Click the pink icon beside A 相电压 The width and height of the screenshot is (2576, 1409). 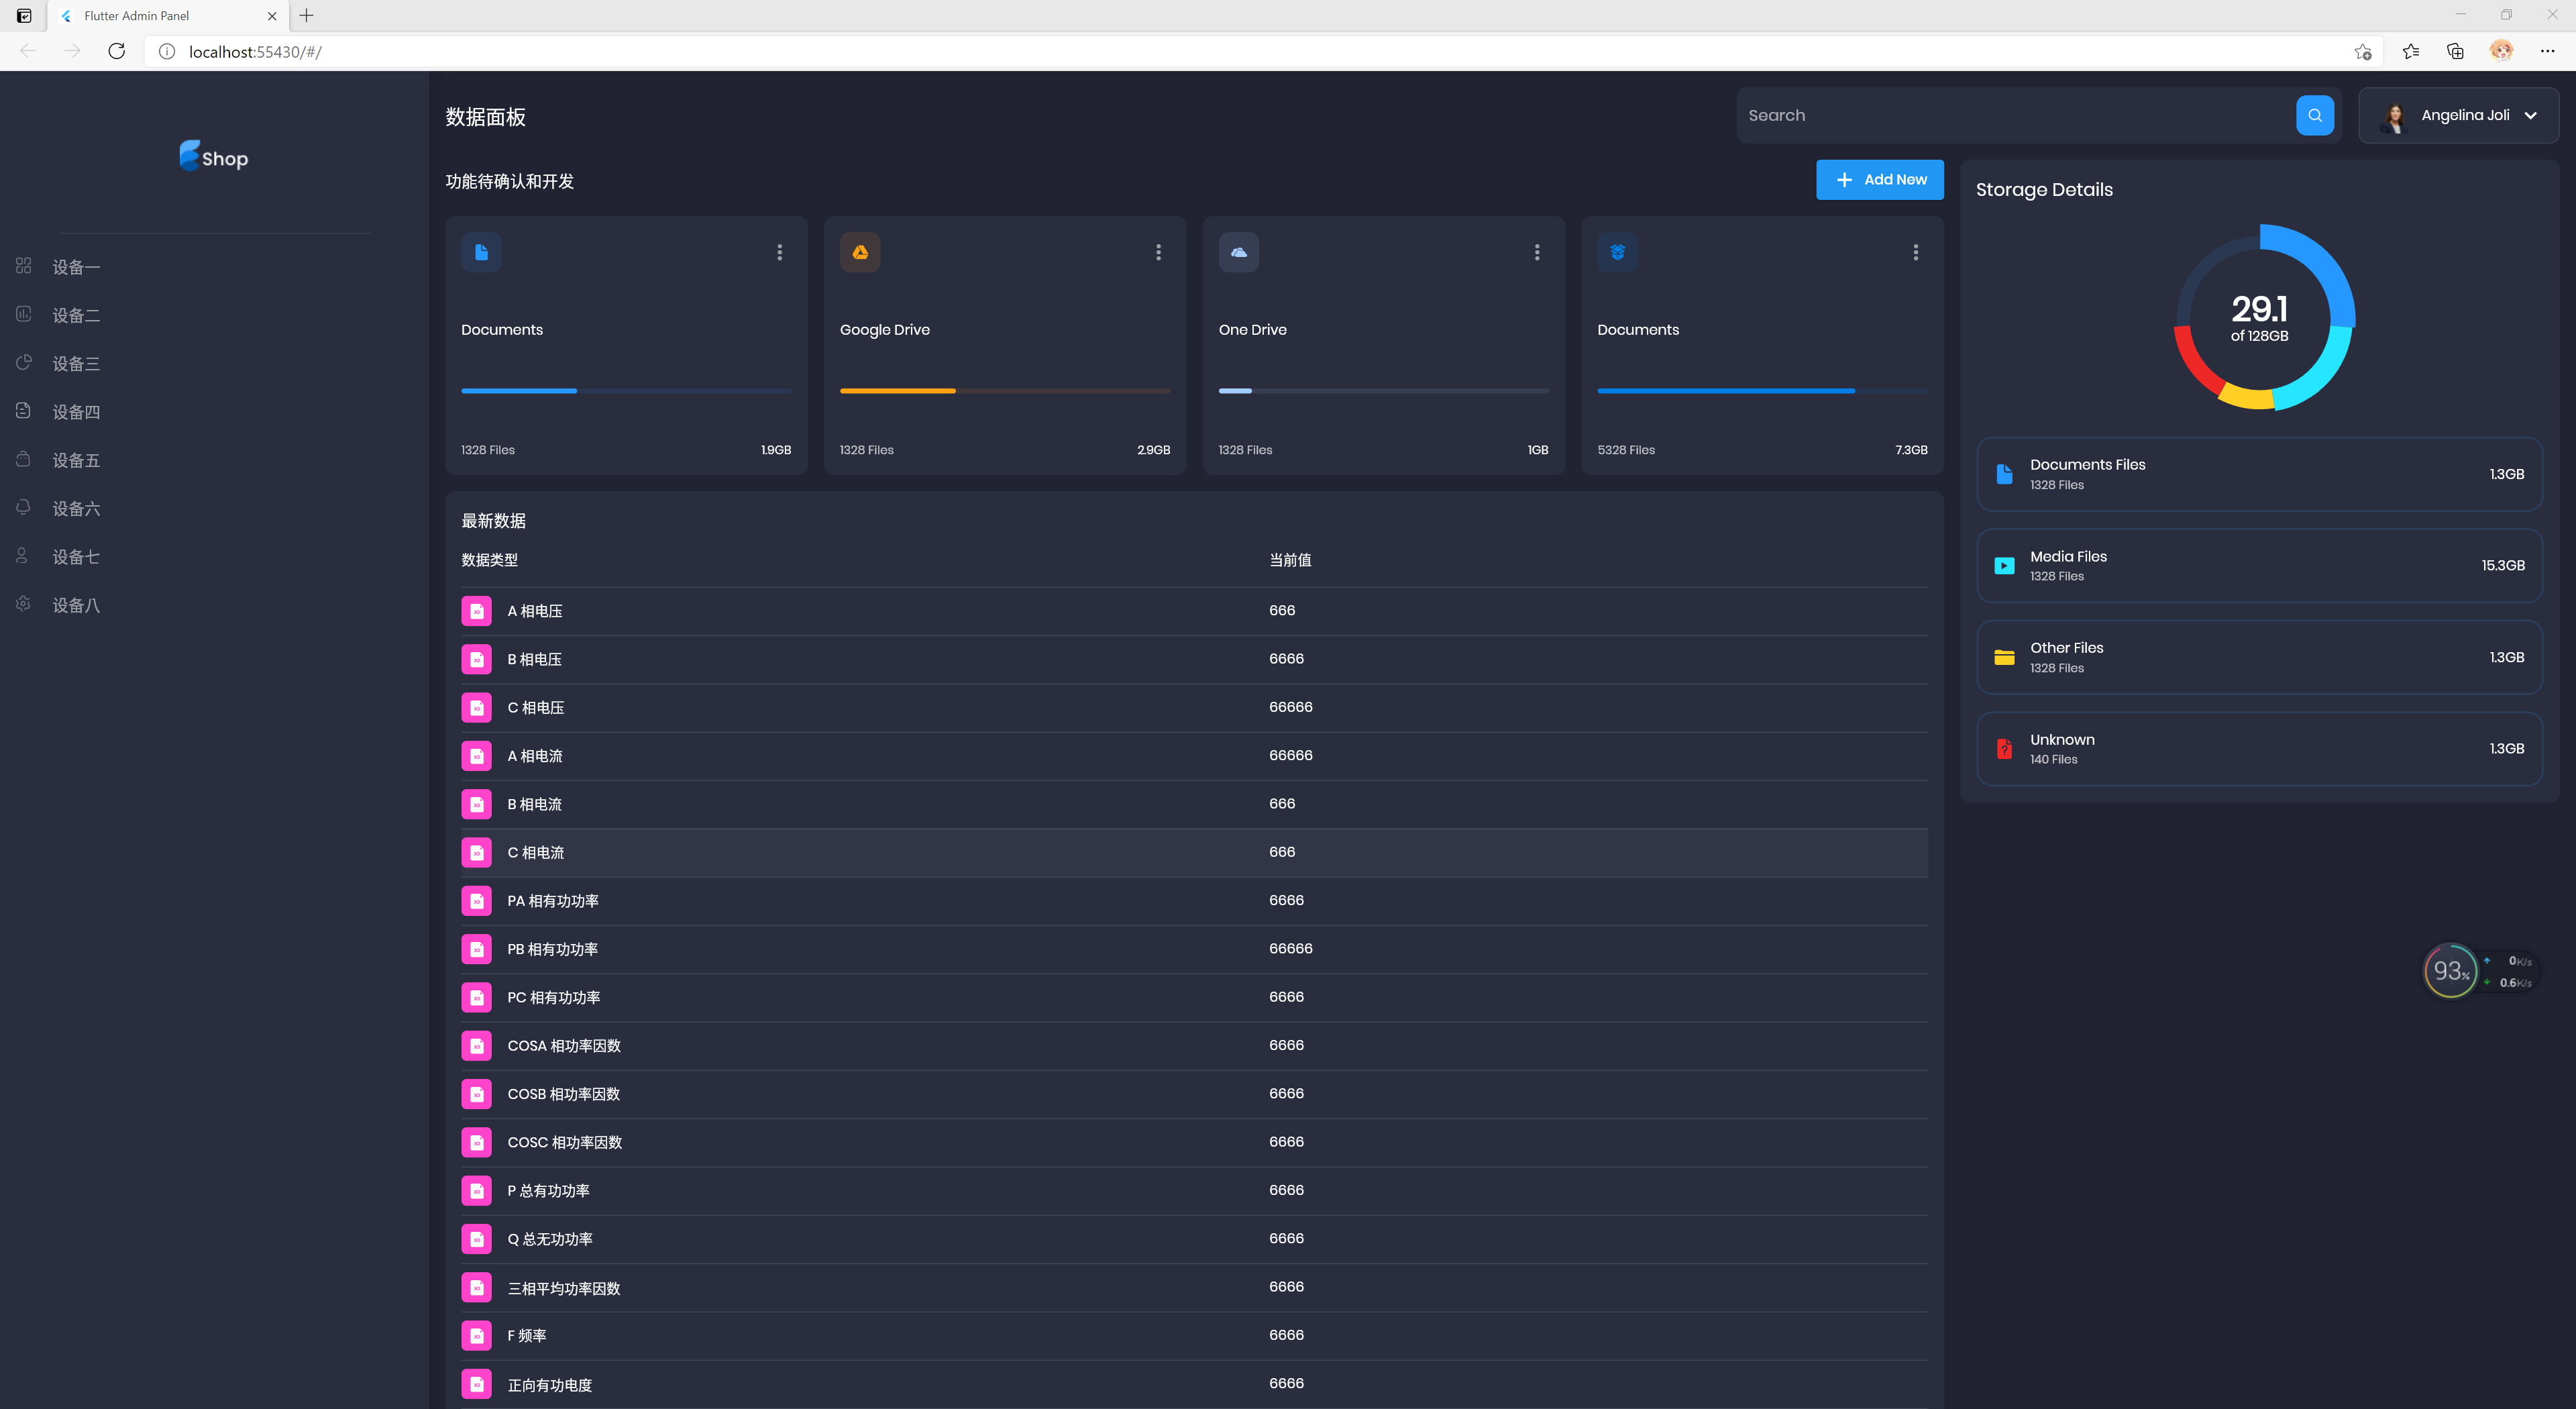[477, 611]
